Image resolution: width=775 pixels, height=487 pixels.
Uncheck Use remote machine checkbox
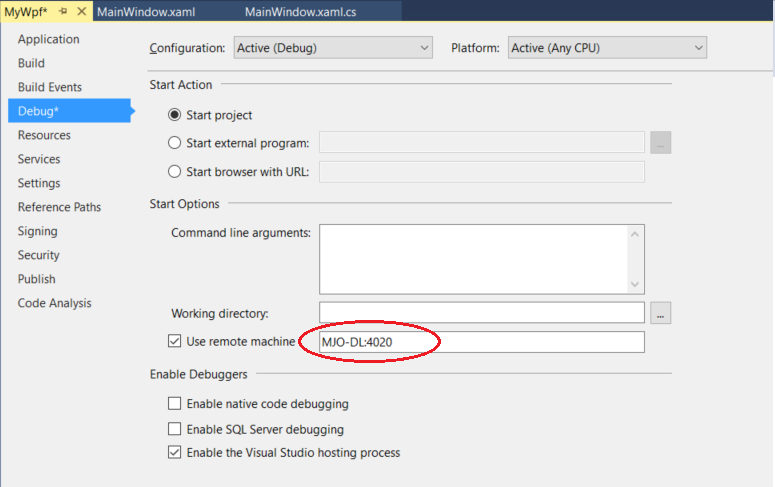pos(175,342)
